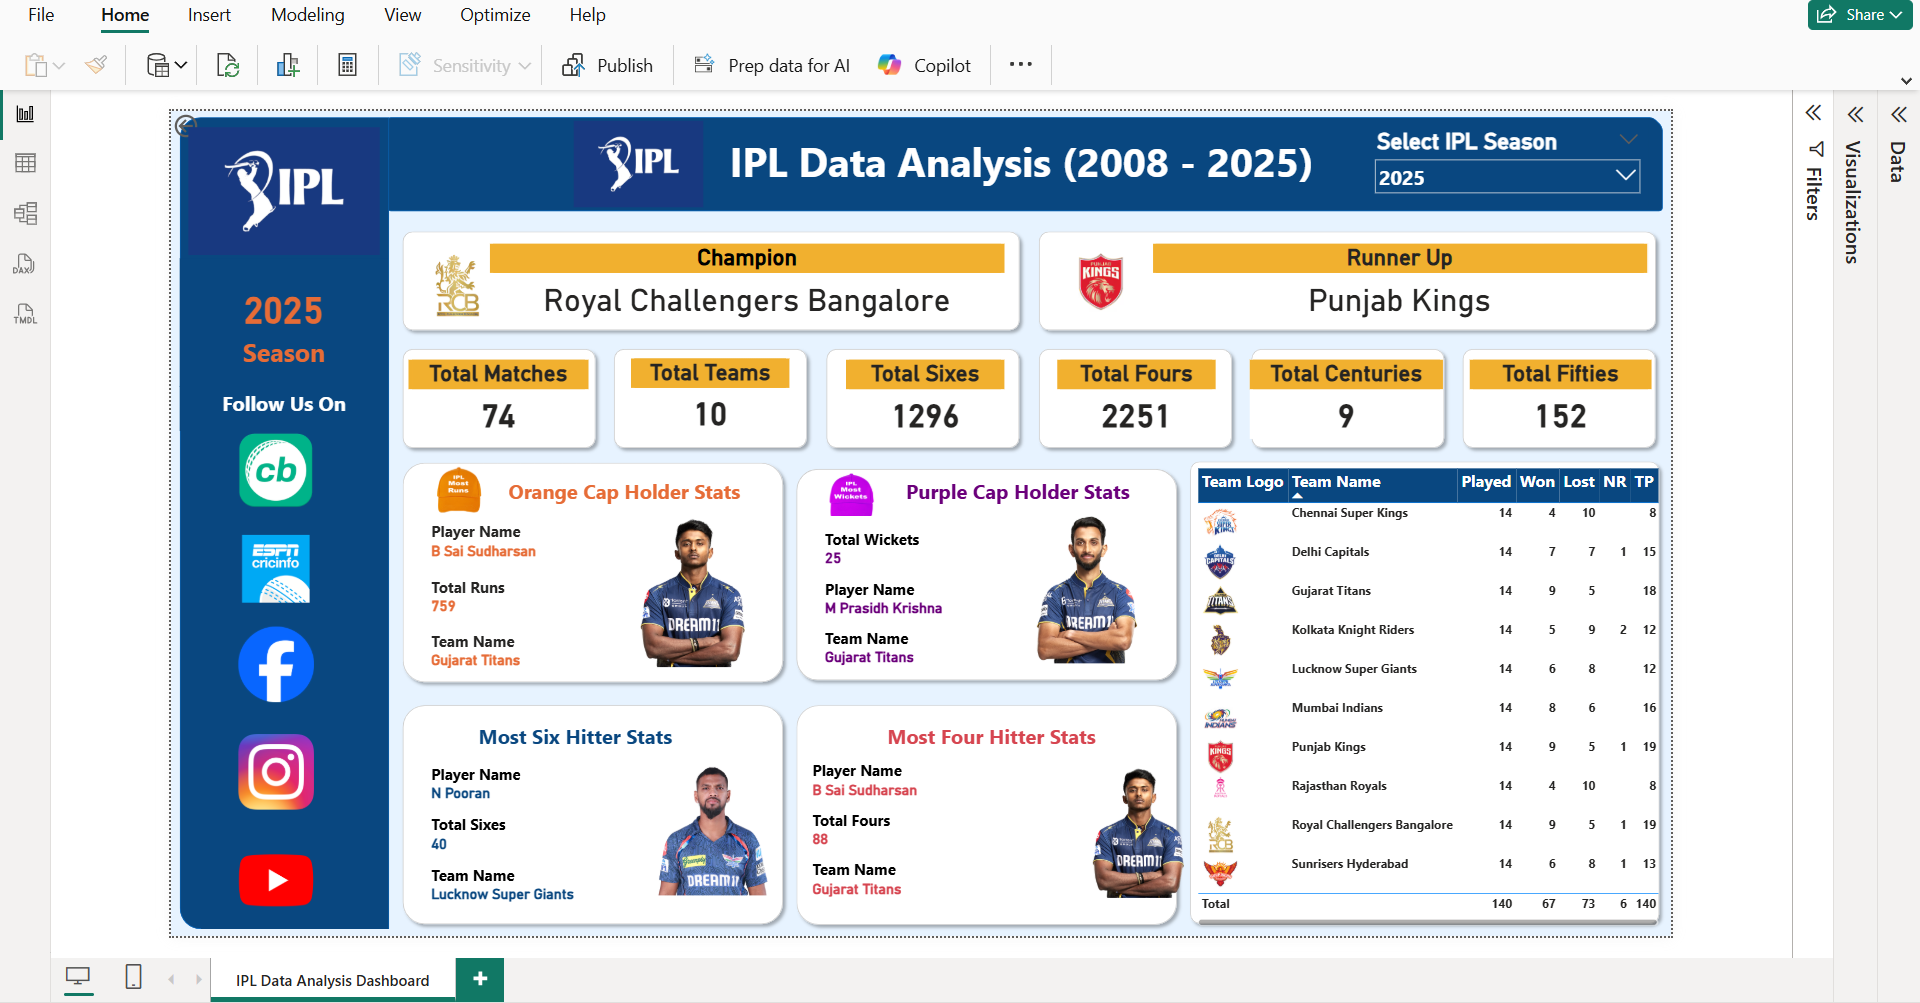Open the Modeling ribbon tab

click(307, 15)
